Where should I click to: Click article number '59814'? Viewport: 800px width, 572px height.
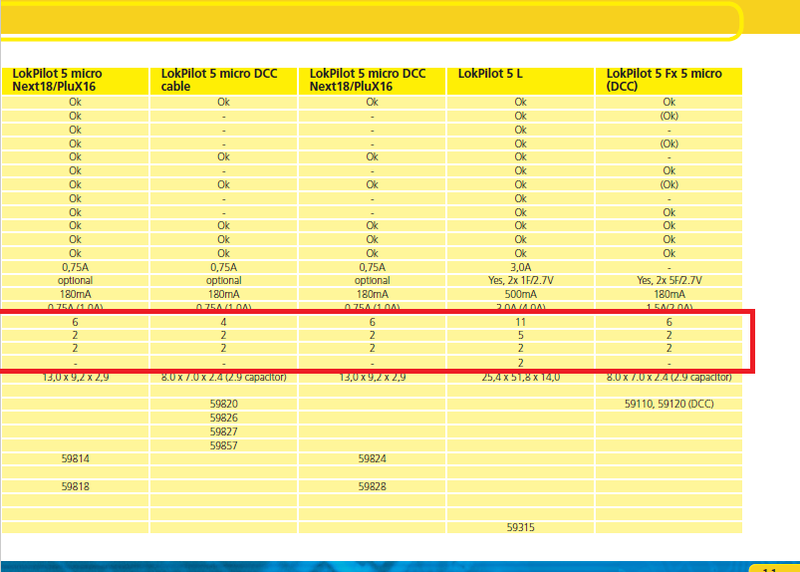tap(75, 459)
